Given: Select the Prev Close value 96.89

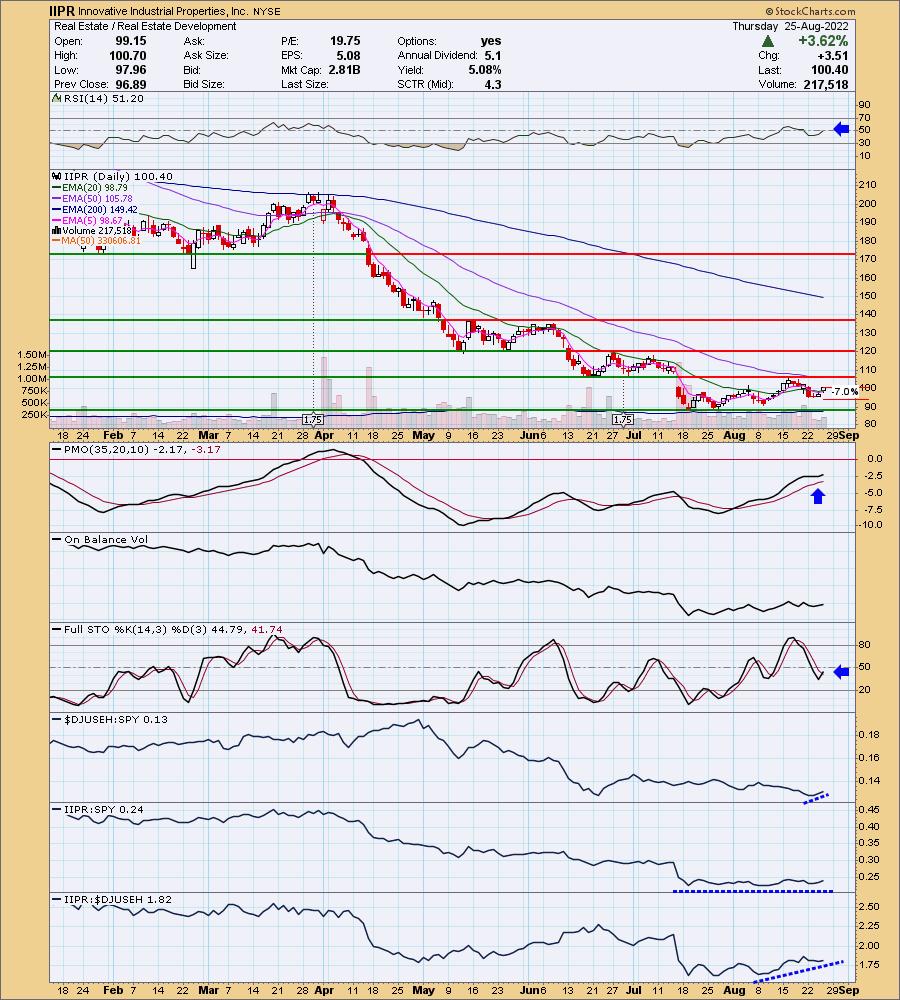Looking at the screenshot, I should (131, 84).
